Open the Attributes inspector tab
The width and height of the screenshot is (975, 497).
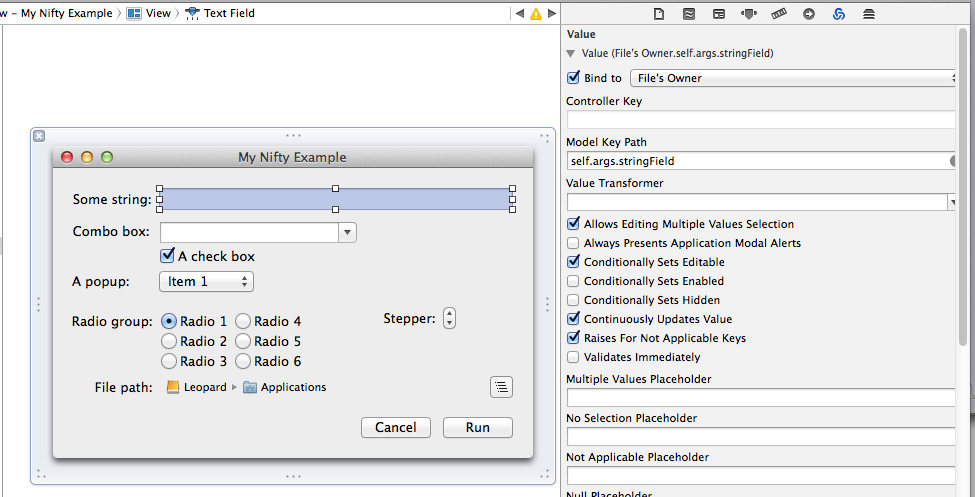tap(749, 14)
